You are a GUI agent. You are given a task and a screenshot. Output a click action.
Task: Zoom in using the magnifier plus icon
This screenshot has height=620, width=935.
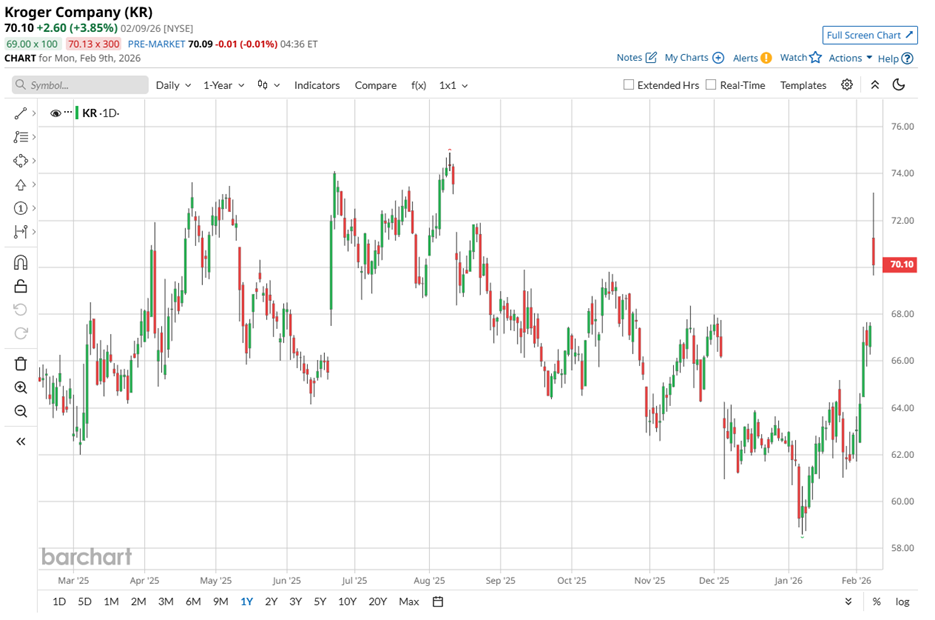(x=20, y=388)
